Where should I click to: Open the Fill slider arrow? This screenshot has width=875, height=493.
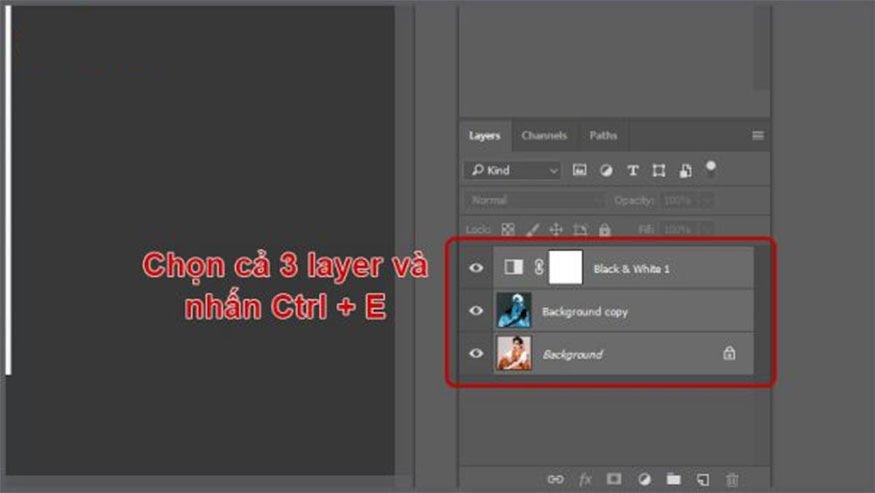point(706,229)
